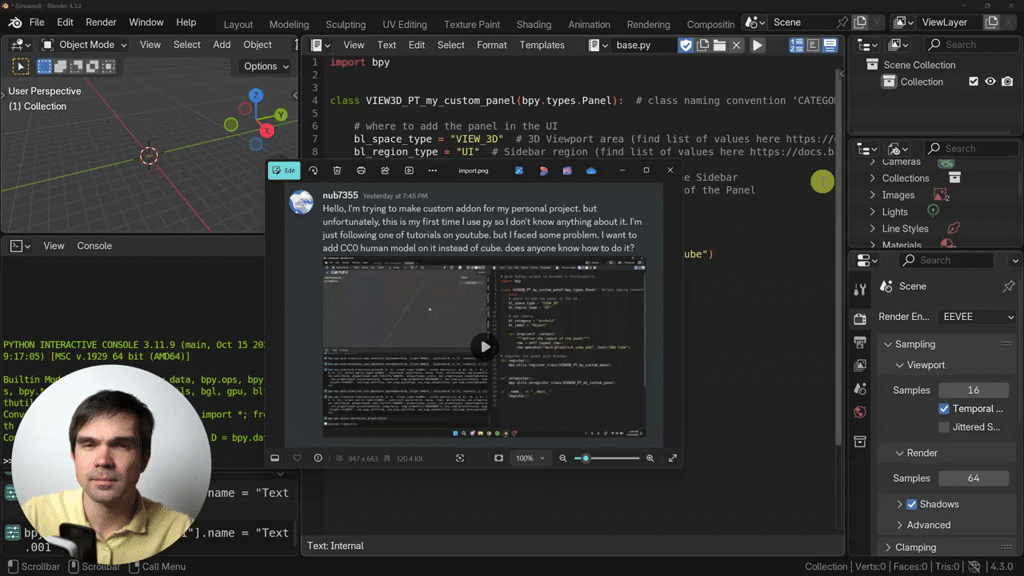
Task: Select the Output properties tab with printer icon
Action: coord(860,341)
